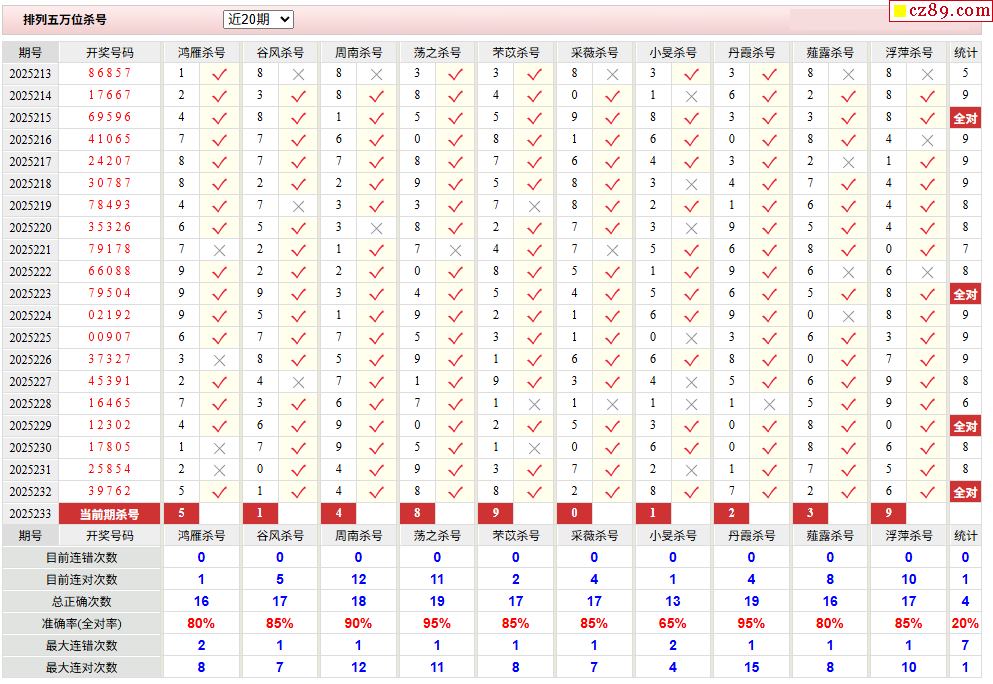Image resolution: width=993 pixels, height=684 pixels.
Task: Click 谷风杀号 X mark in row 2025213
Action: [x=298, y=74]
